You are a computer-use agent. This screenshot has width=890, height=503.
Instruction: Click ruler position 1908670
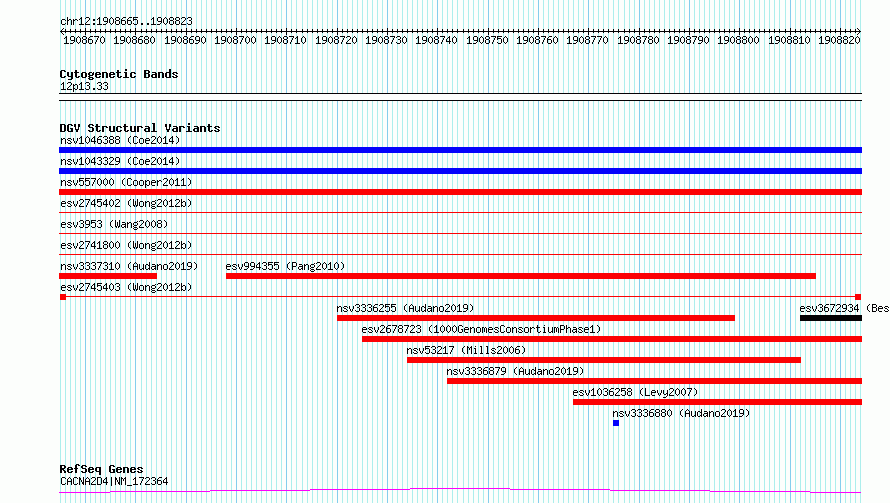[84, 40]
